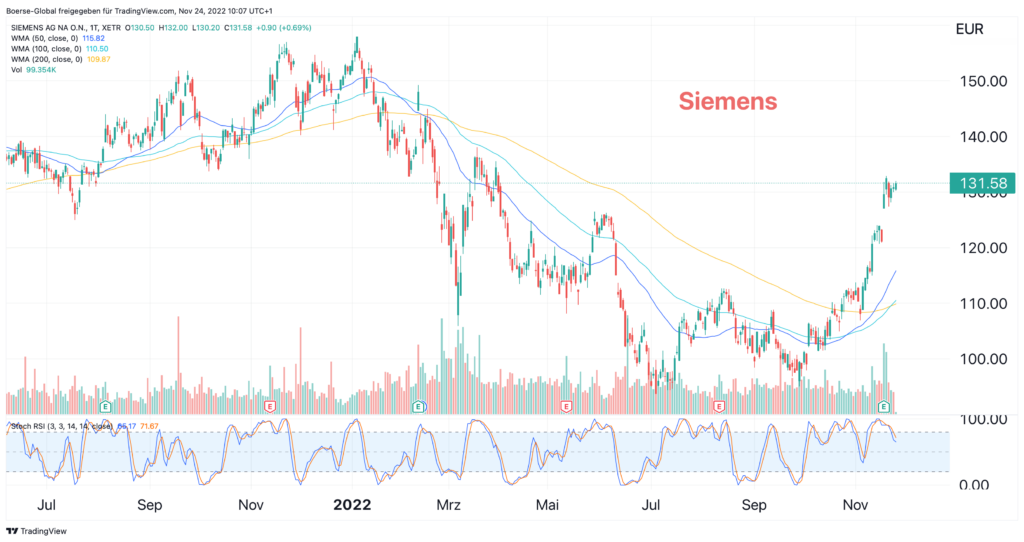Viewport: 1024px width, 542px height.
Task: Click the green earnings marker in November 2022
Action: click(884, 407)
